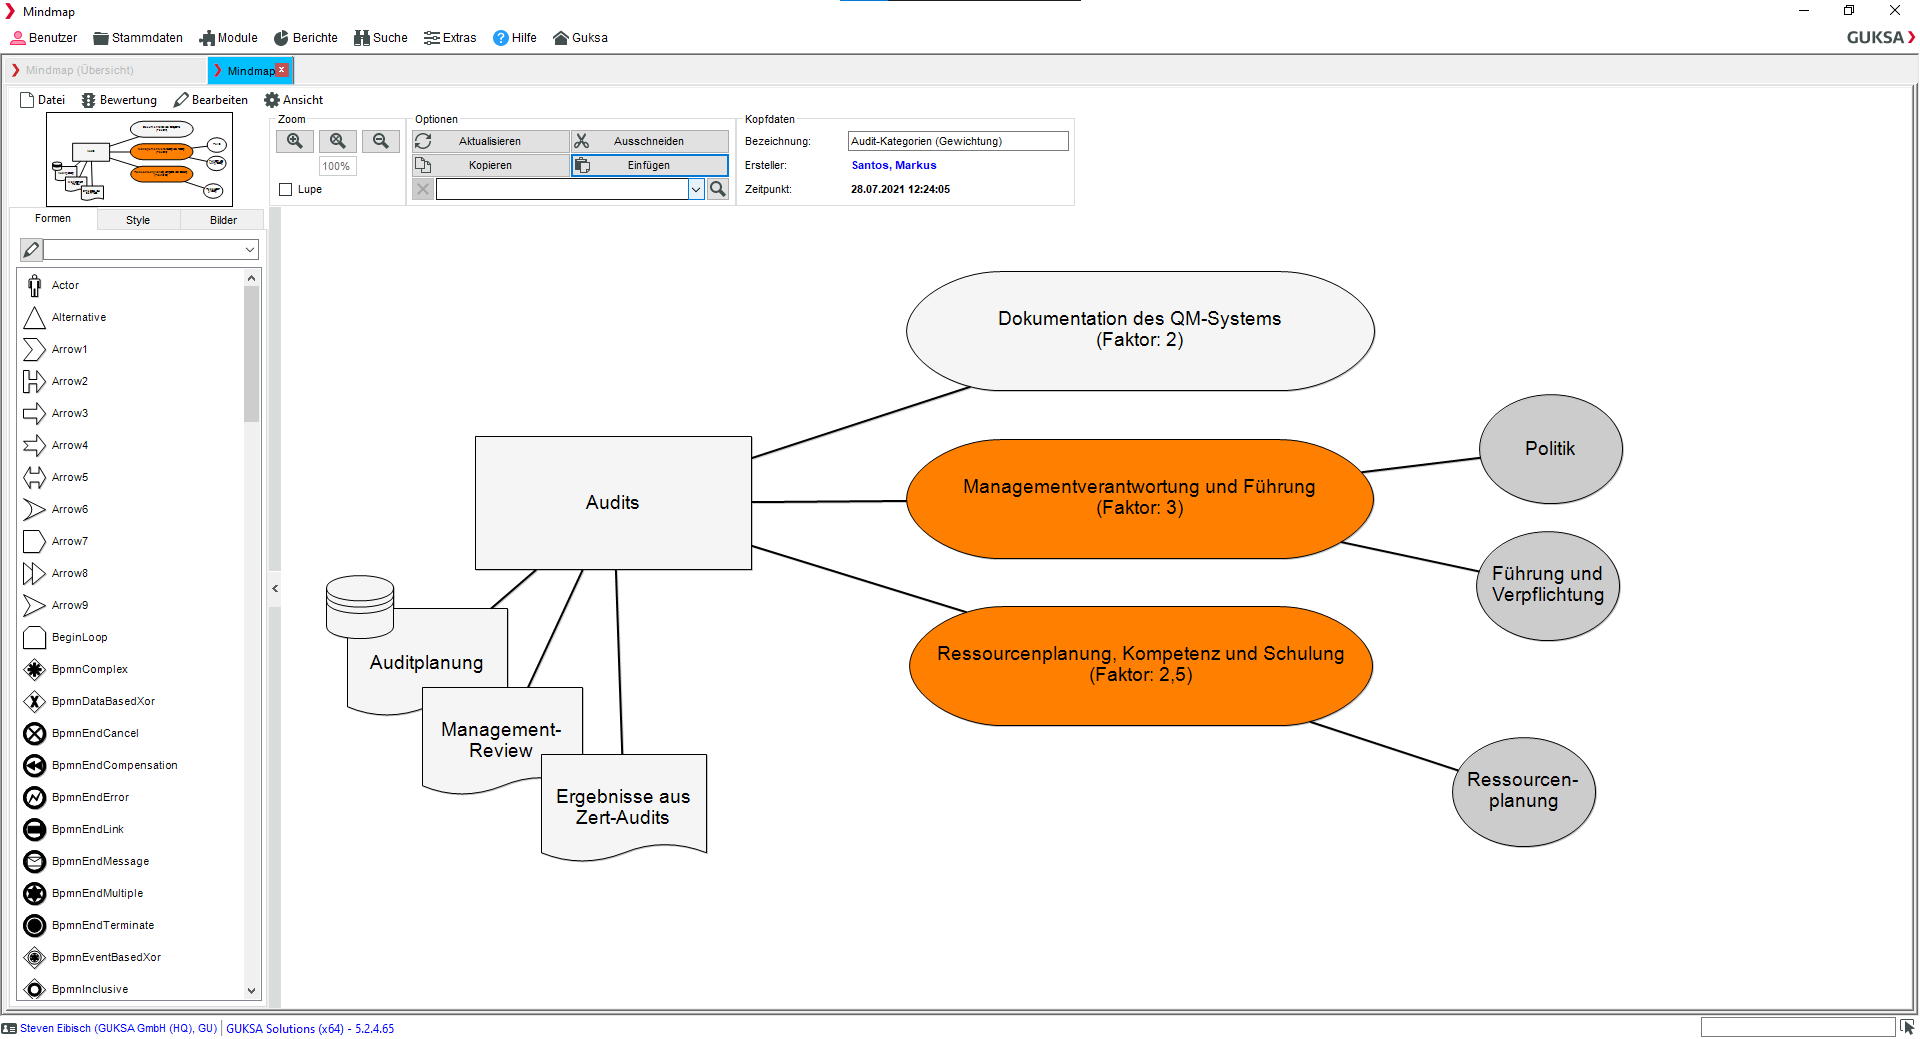
Task: Open the Extras menu
Action: [450, 38]
